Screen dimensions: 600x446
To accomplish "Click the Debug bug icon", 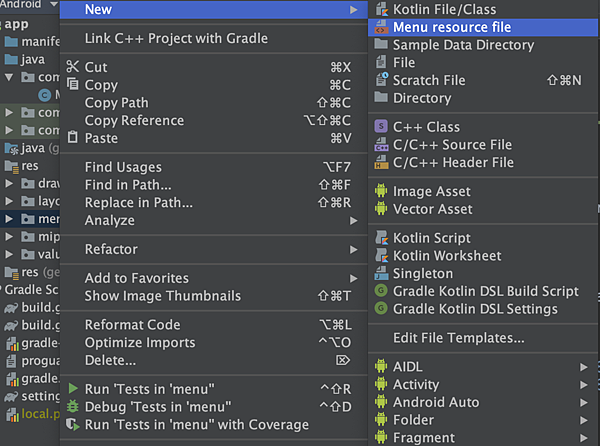I will pos(73,406).
